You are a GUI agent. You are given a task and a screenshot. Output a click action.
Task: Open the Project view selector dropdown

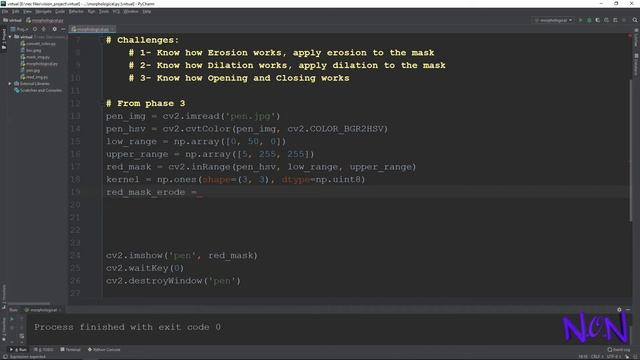tap(19, 29)
